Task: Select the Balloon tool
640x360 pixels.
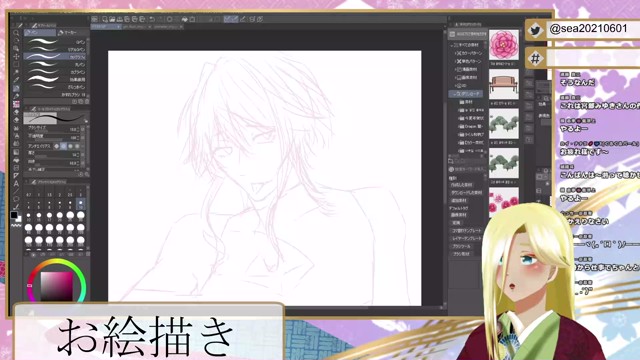Action: 16,199
